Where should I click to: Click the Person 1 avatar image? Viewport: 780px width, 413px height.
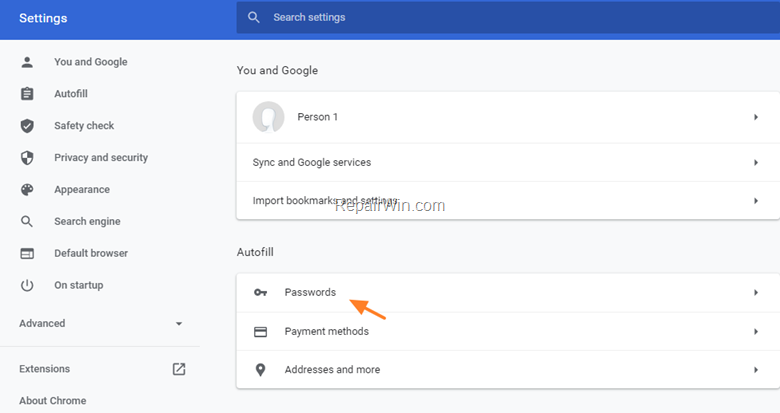[x=268, y=117]
